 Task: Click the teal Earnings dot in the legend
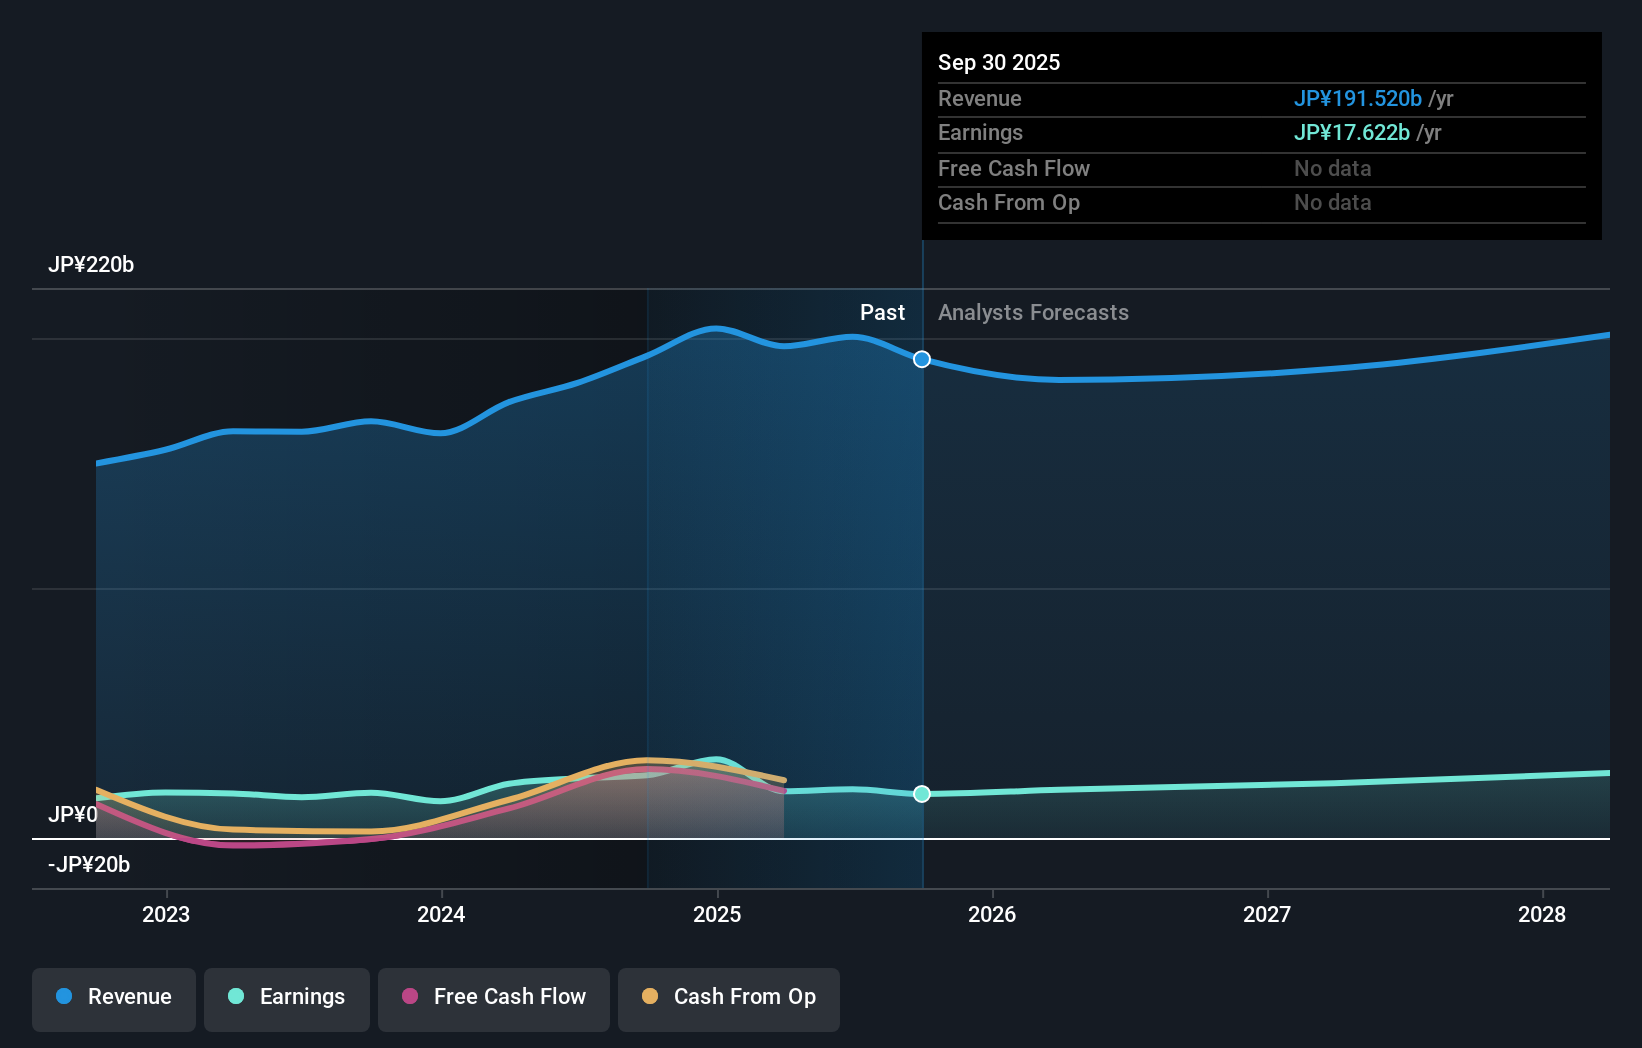click(234, 997)
